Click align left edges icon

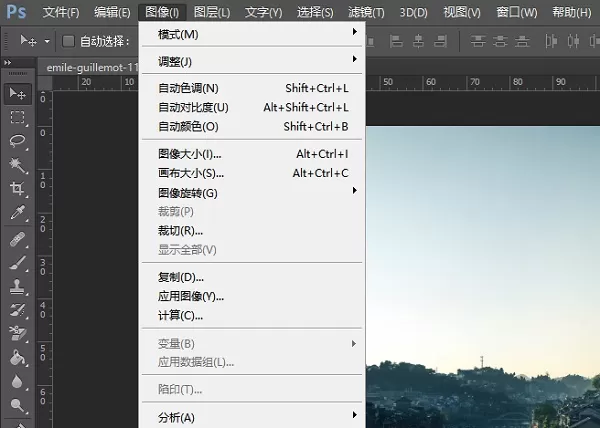click(x=396, y=41)
